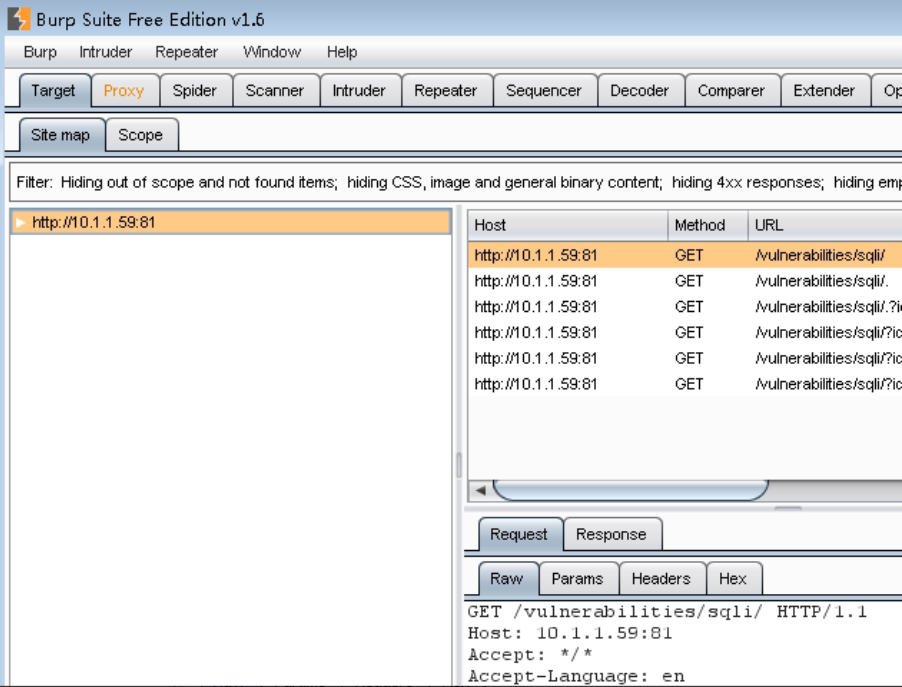Open the Request tab

(520, 535)
